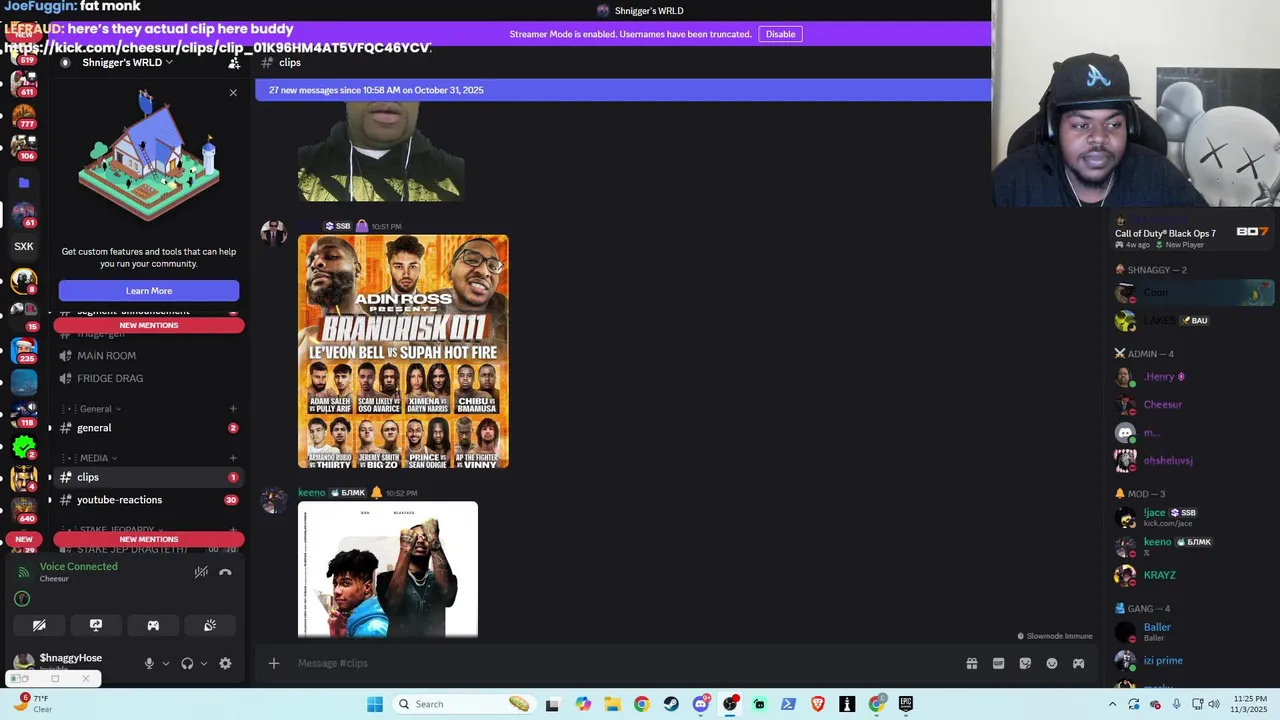Open File Explorer from the taskbar
Image resolution: width=1280 pixels, height=720 pixels.
pyautogui.click(x=612, y=704)
